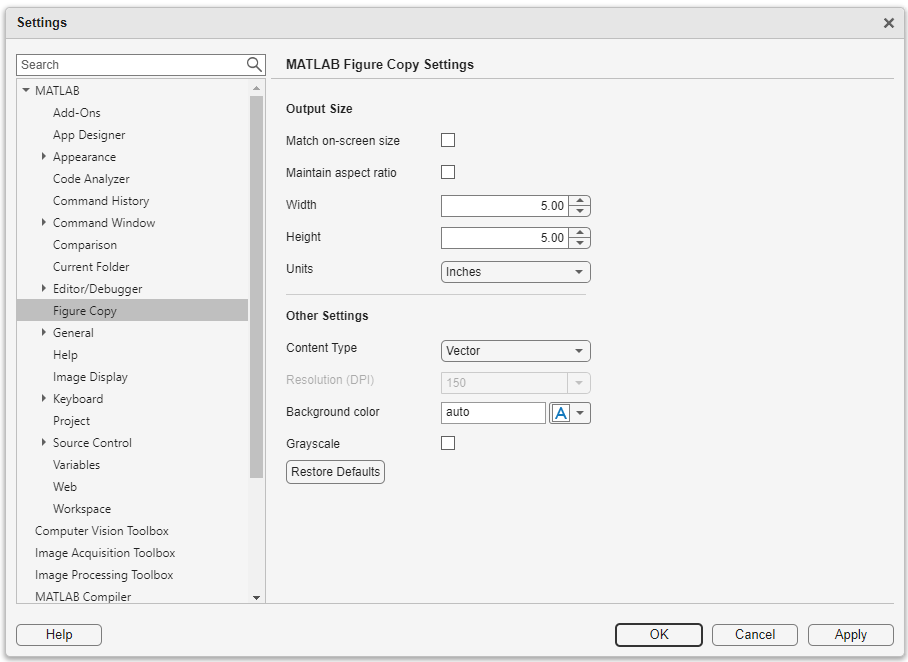Click the Background color text field

(x=493, y=413)
